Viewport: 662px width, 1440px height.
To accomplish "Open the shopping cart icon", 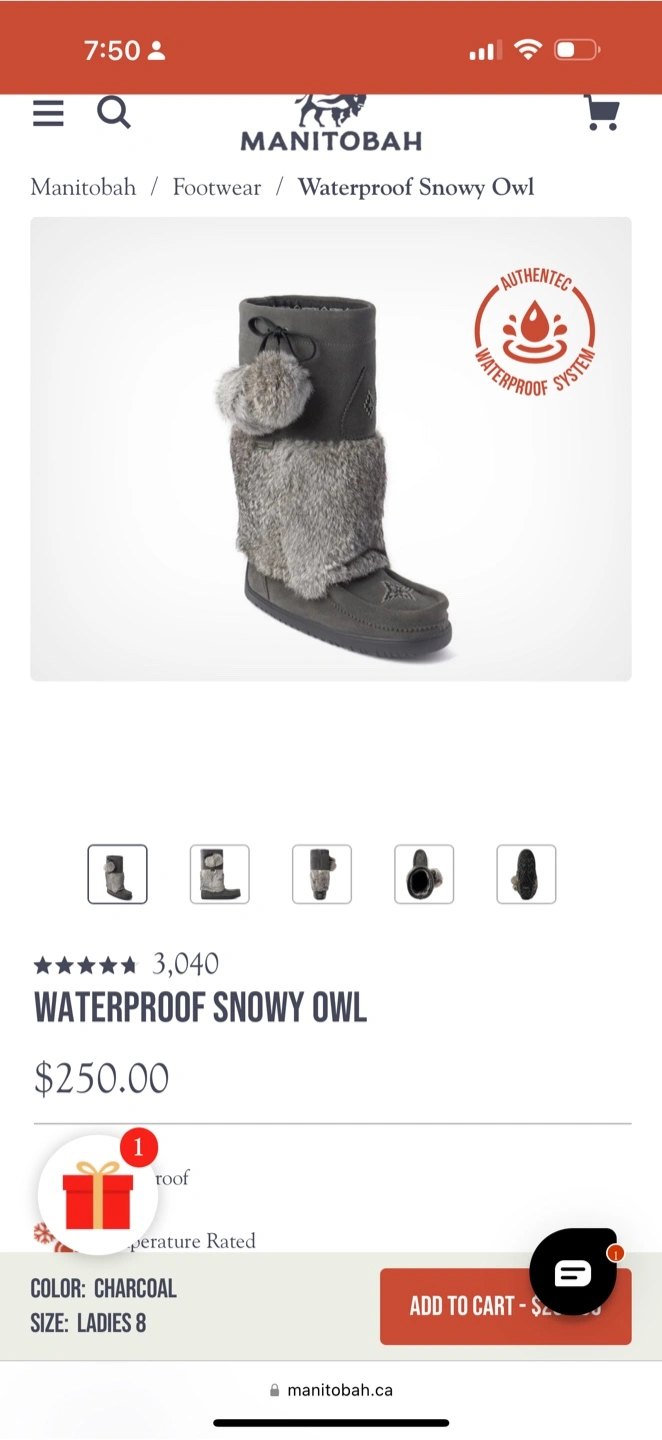I will click(602, 113).
